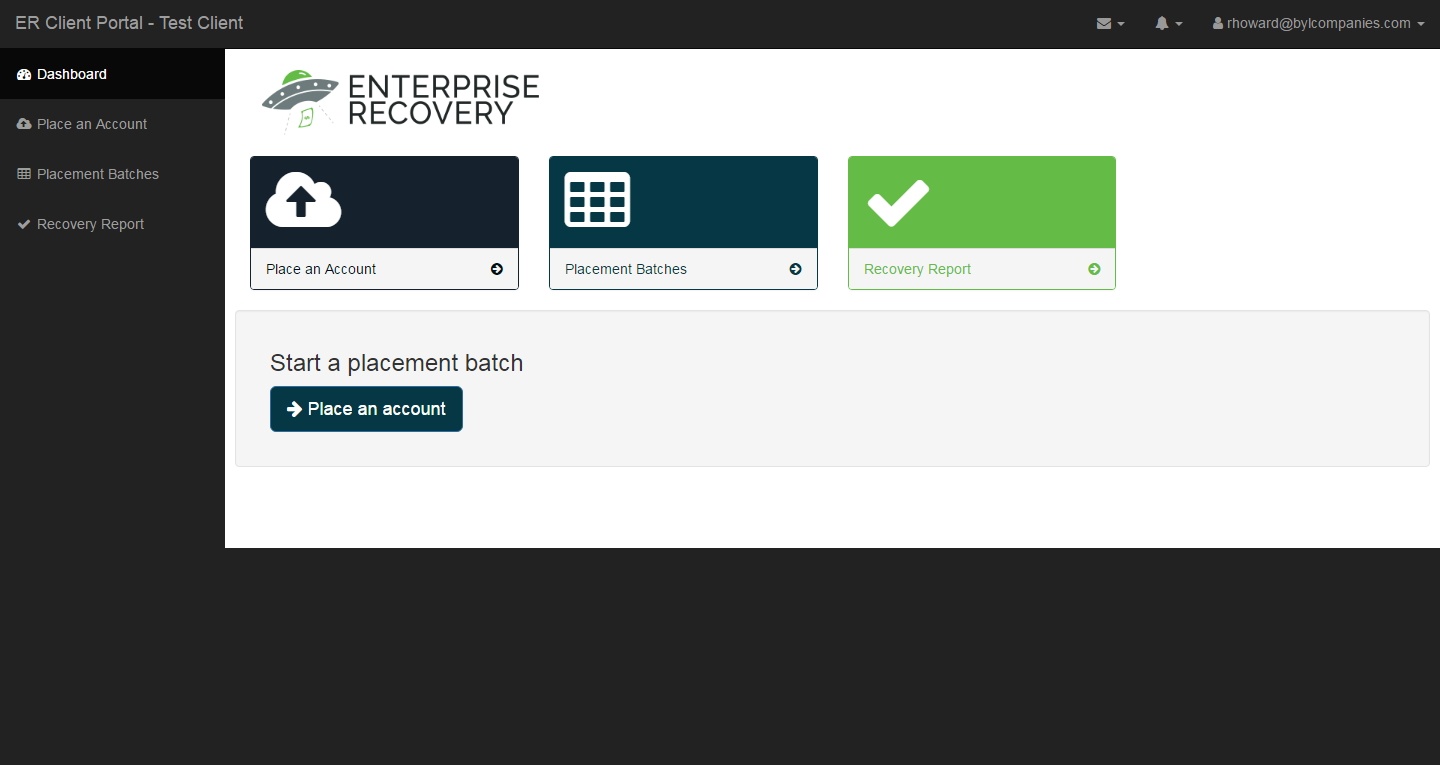
Task: Click the green checkmark icon tile
Action: click(x=898, y=202)
